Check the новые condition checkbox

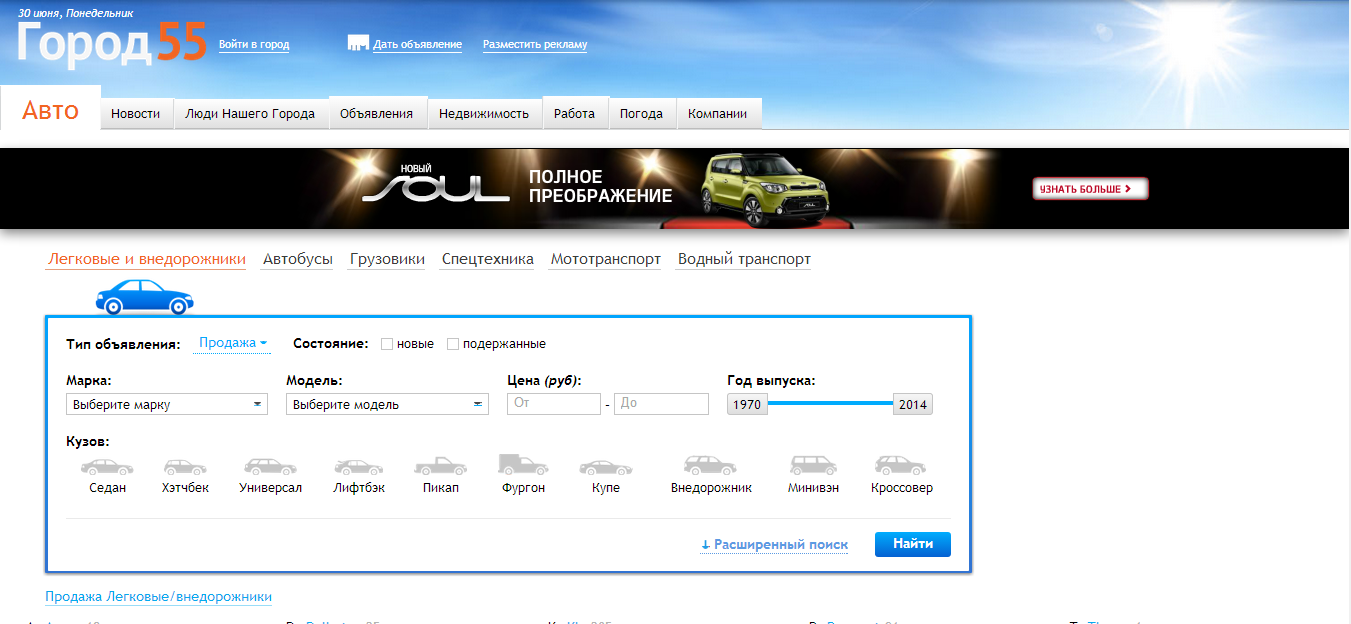pos(387,344)
